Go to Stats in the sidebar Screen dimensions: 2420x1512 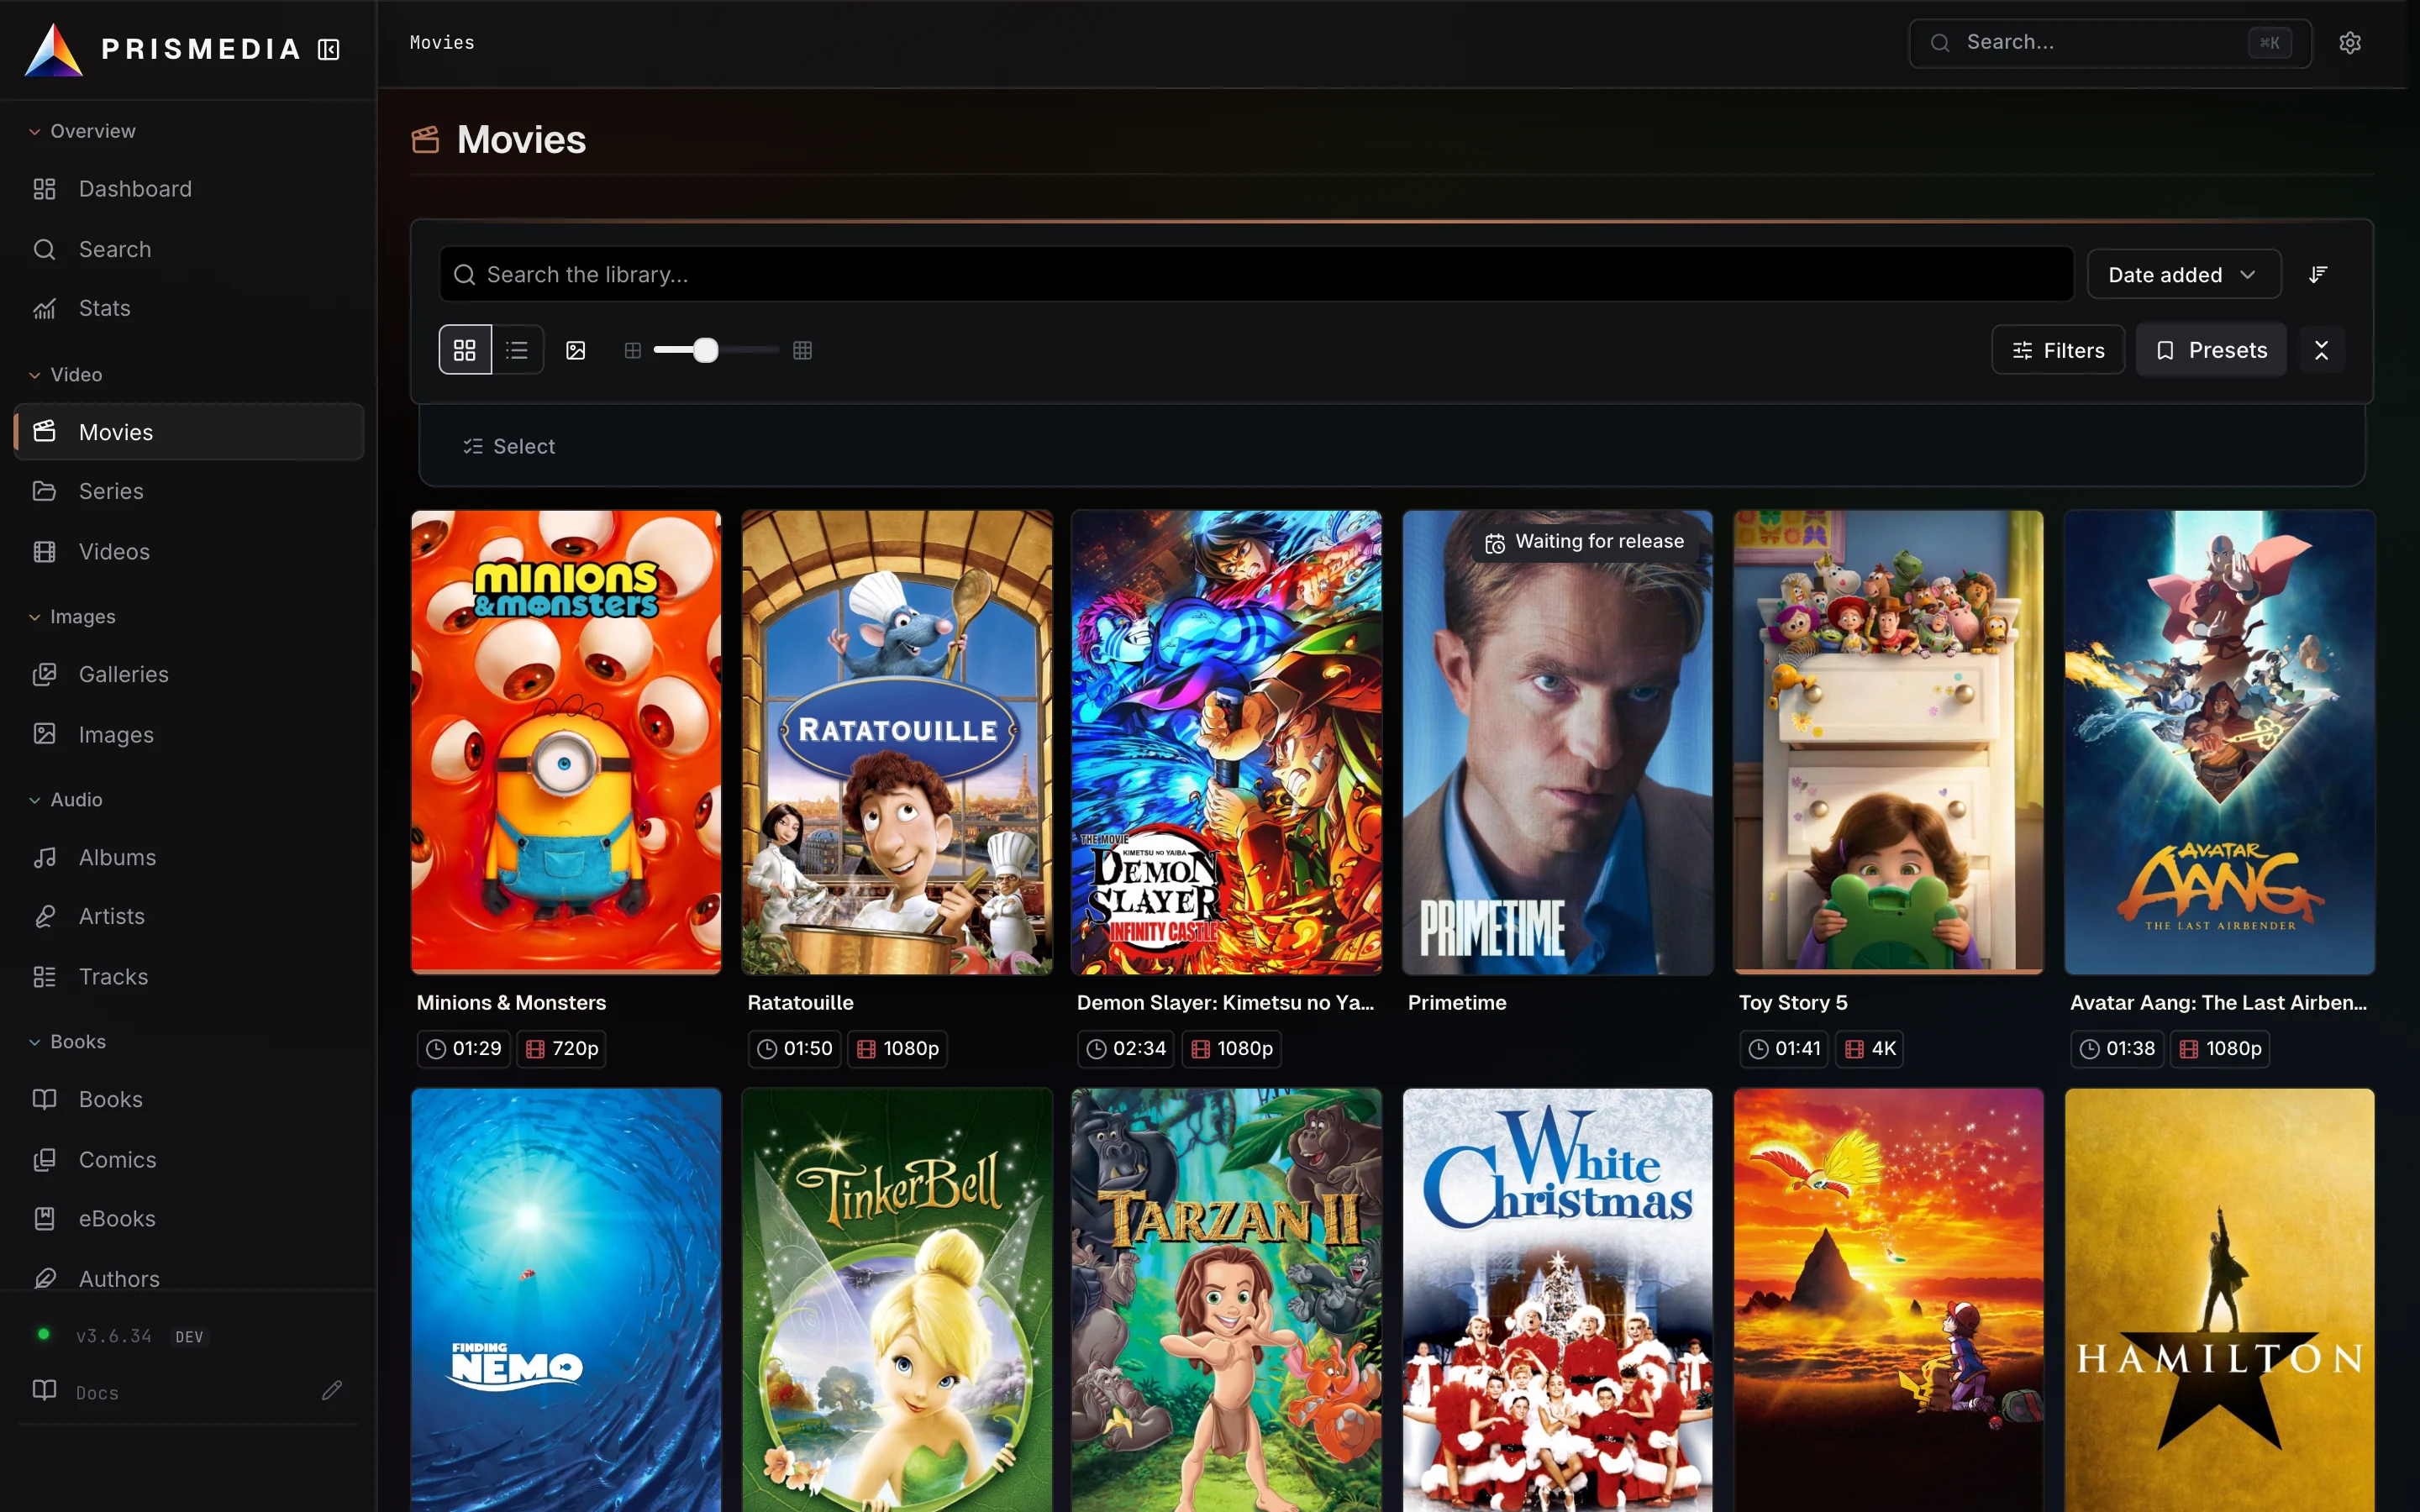pyautogui.click(x=189, y=308)
